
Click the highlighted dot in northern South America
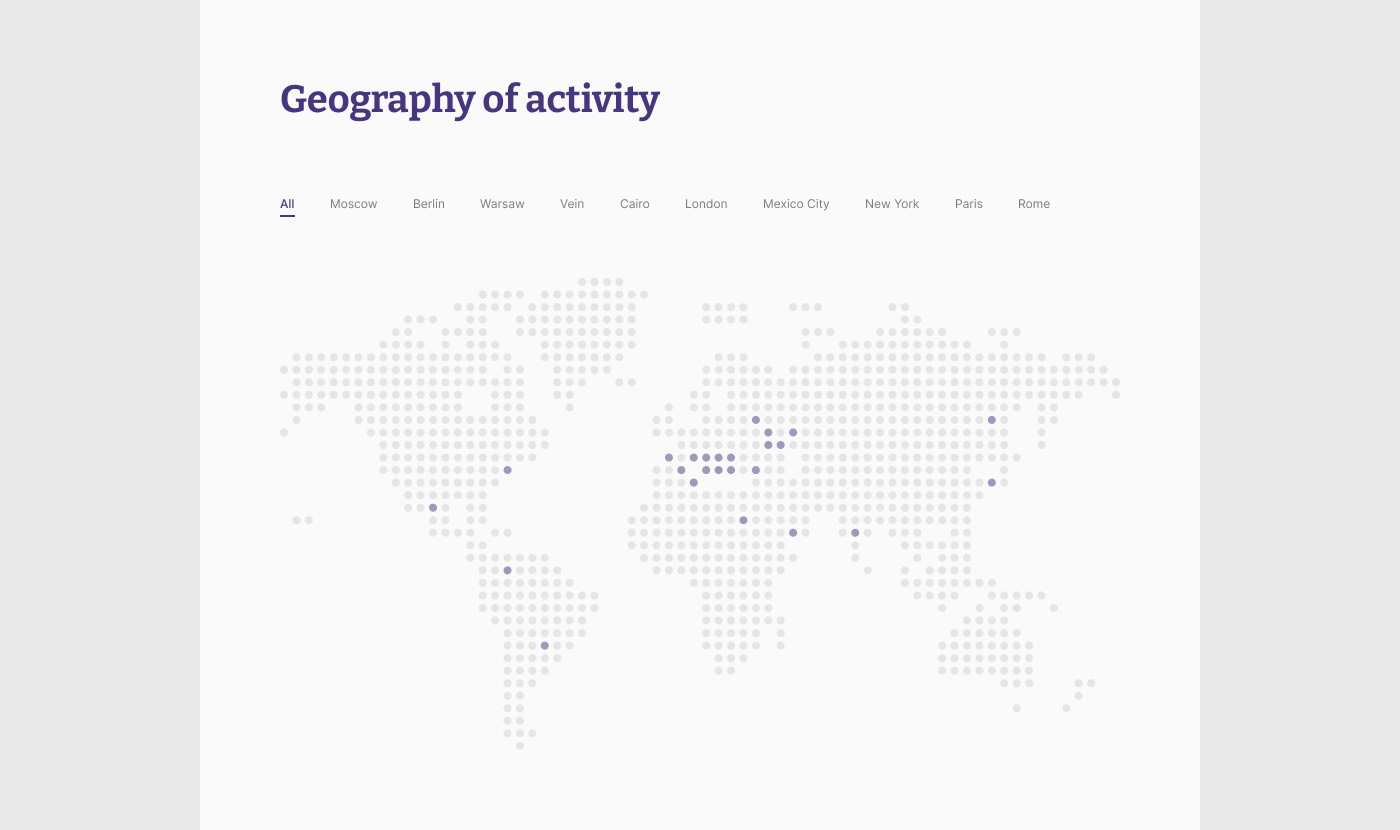[x=507, y=570]
